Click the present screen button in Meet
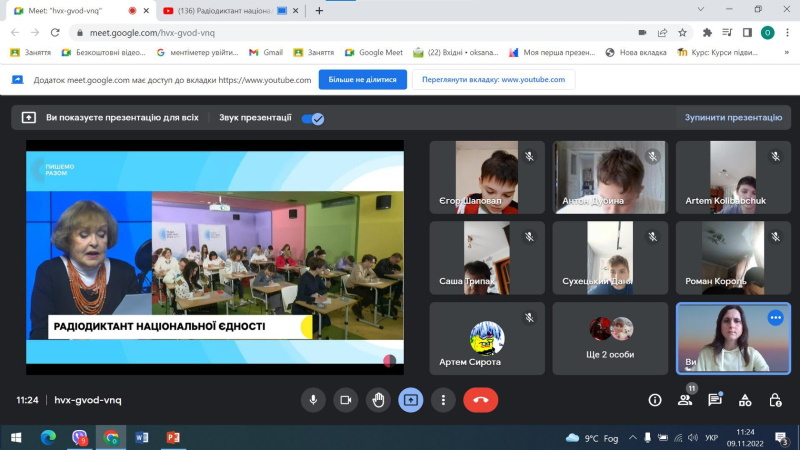 [411, 400]
